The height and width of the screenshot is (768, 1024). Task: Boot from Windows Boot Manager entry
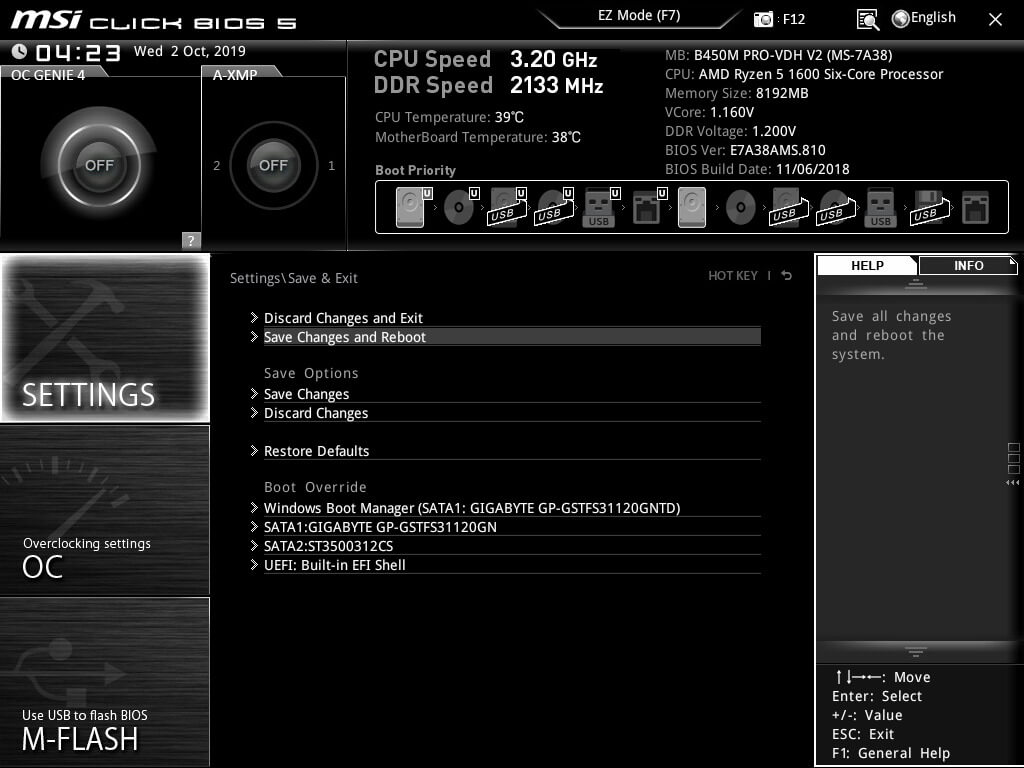[x=505, y=508]
